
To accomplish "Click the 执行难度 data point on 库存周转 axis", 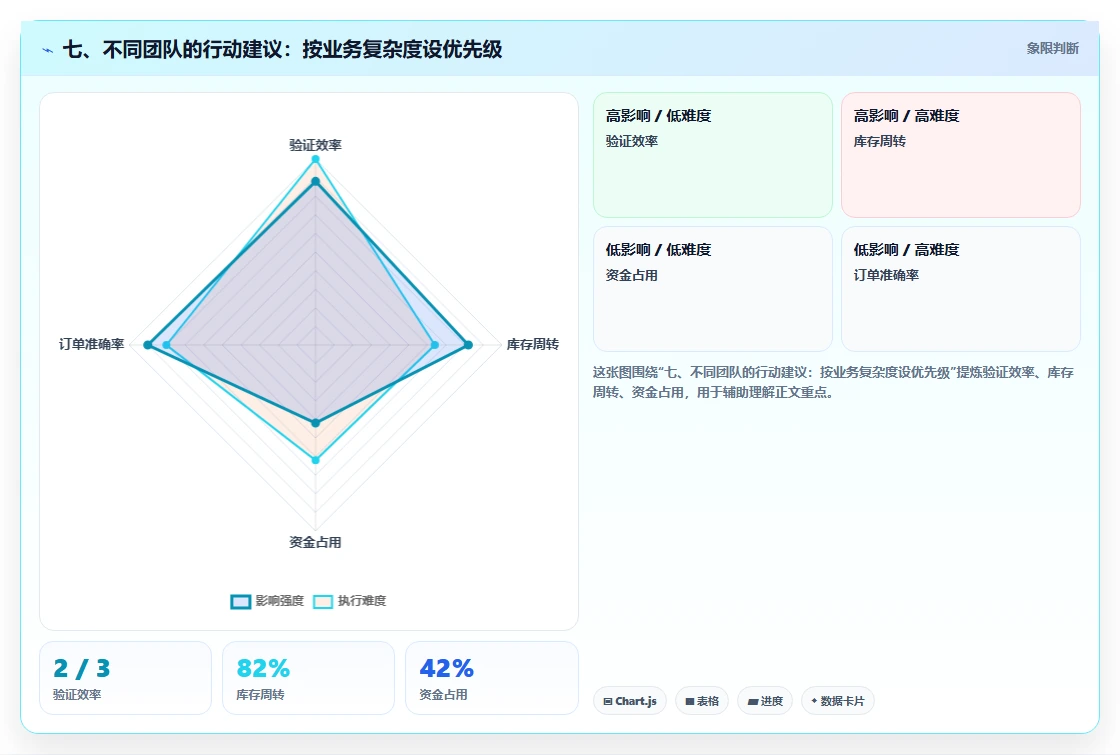I will 435,345.
